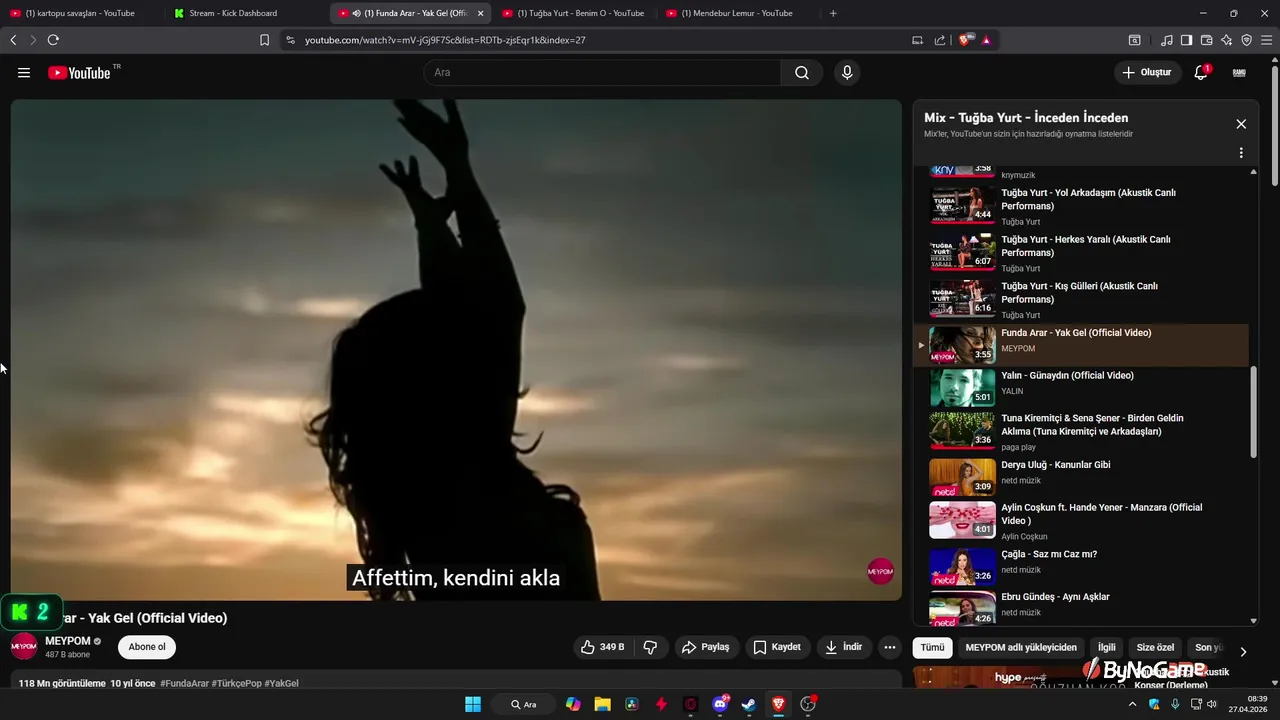Click the search magnifier button
The height and width of the screenshot is (720, 1280).
pyautogui.click(x=802, y=73)
